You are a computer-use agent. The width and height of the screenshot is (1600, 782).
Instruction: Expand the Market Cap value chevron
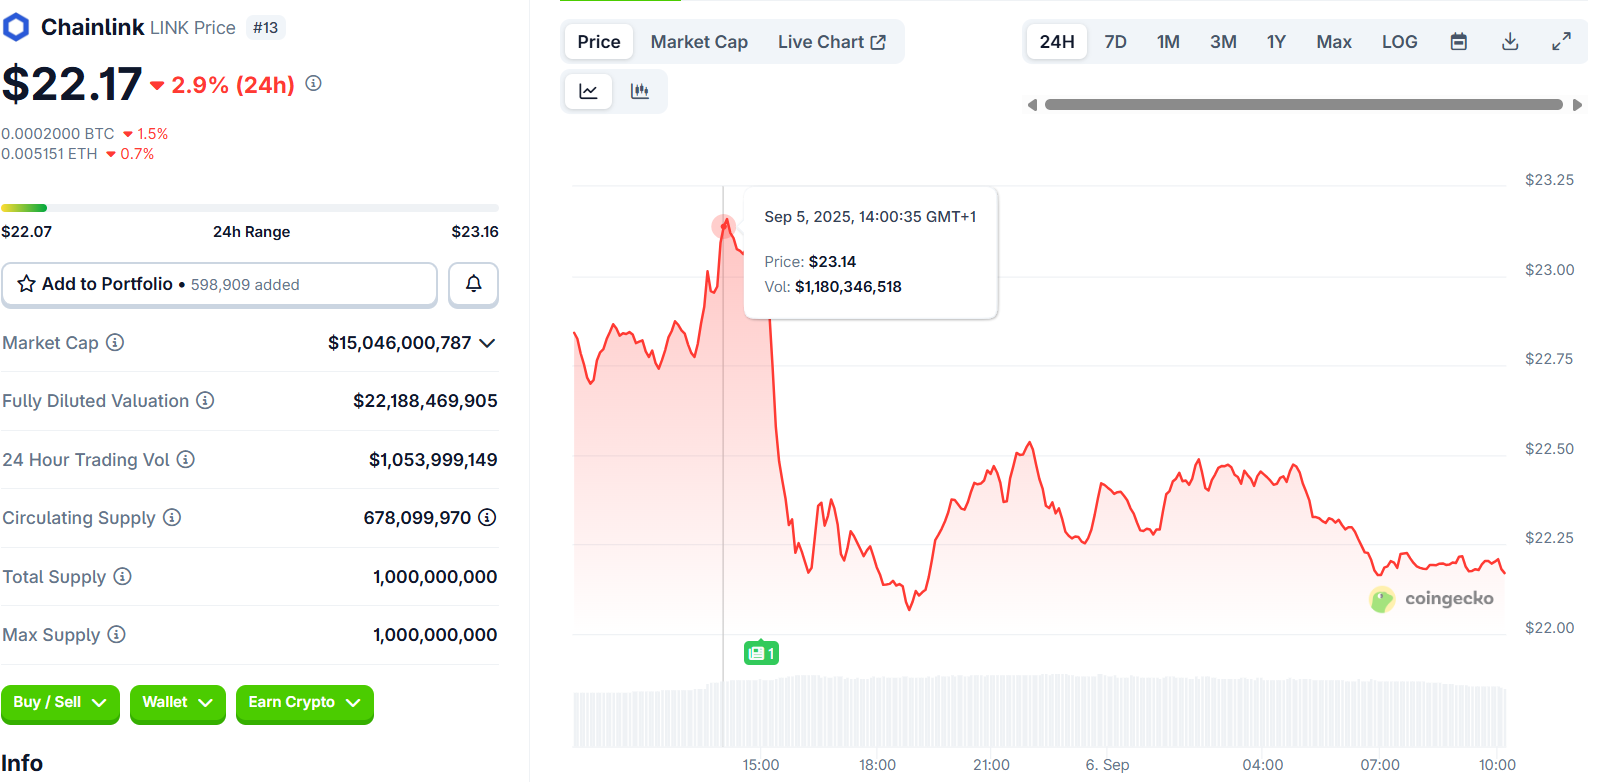click(487, 343)
